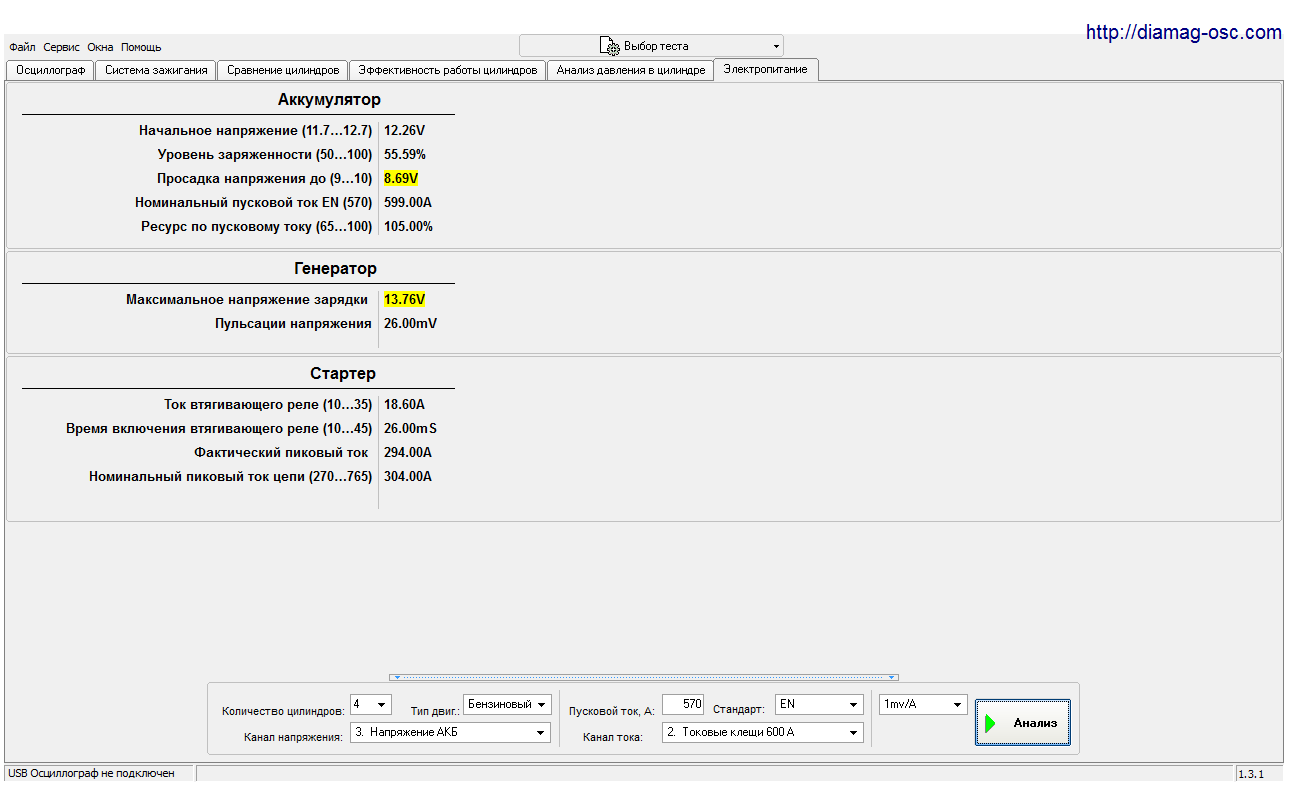This screenshot has height=786, width=1296.
Task: Click the Начальное напряжение label
Action: pos(256,131)
